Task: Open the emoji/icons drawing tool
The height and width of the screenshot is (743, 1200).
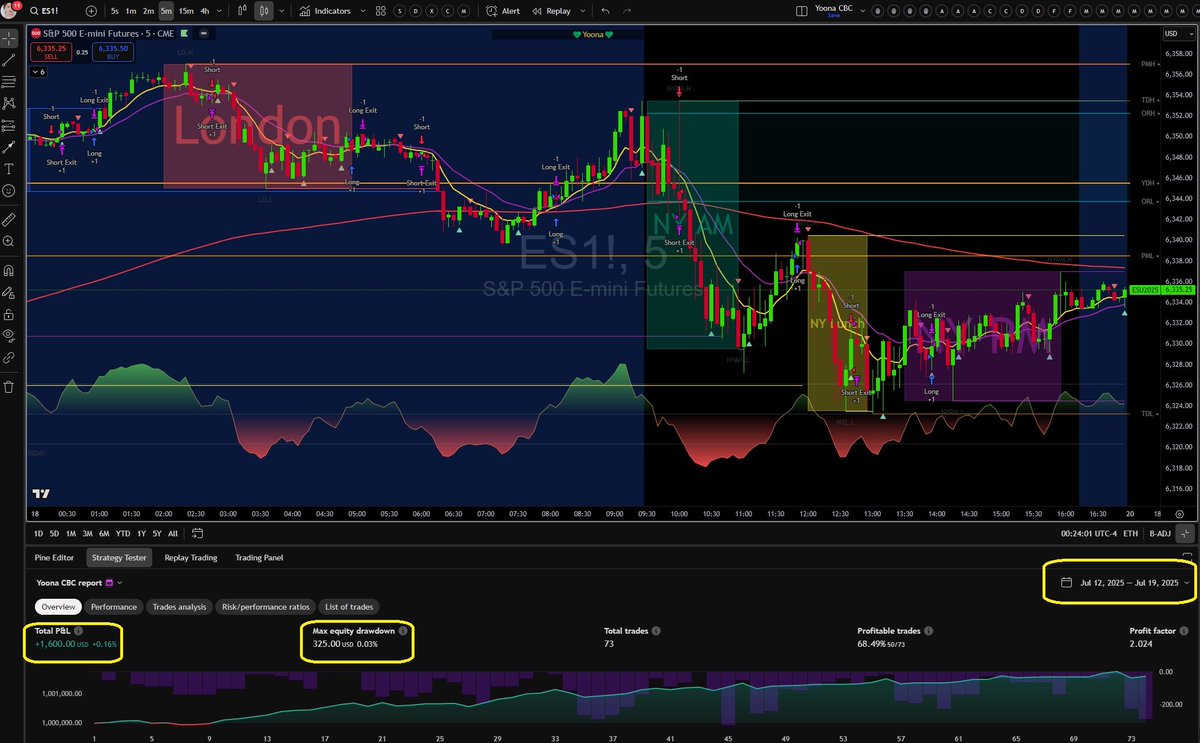Action: [x=9, y=190]
